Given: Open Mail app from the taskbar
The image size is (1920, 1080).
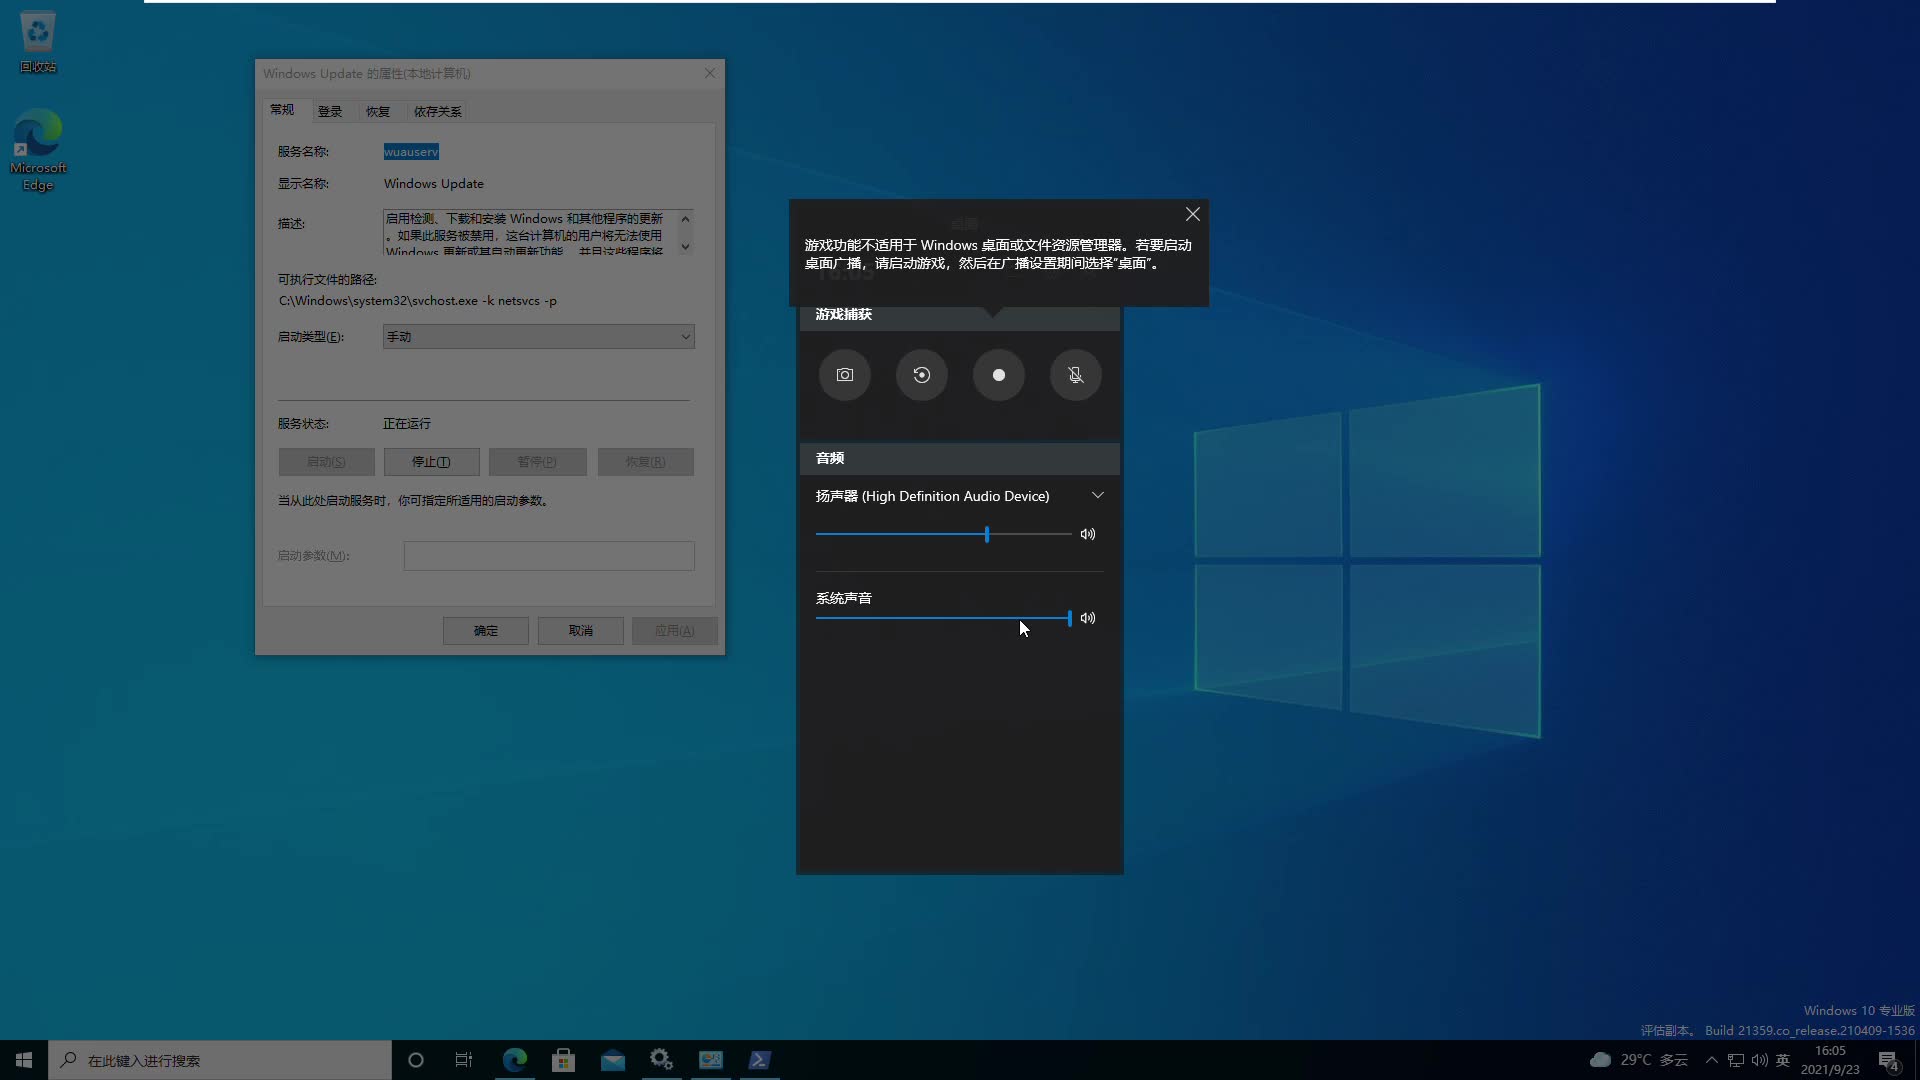Looking at the screenshot, I should point(613,1060).
